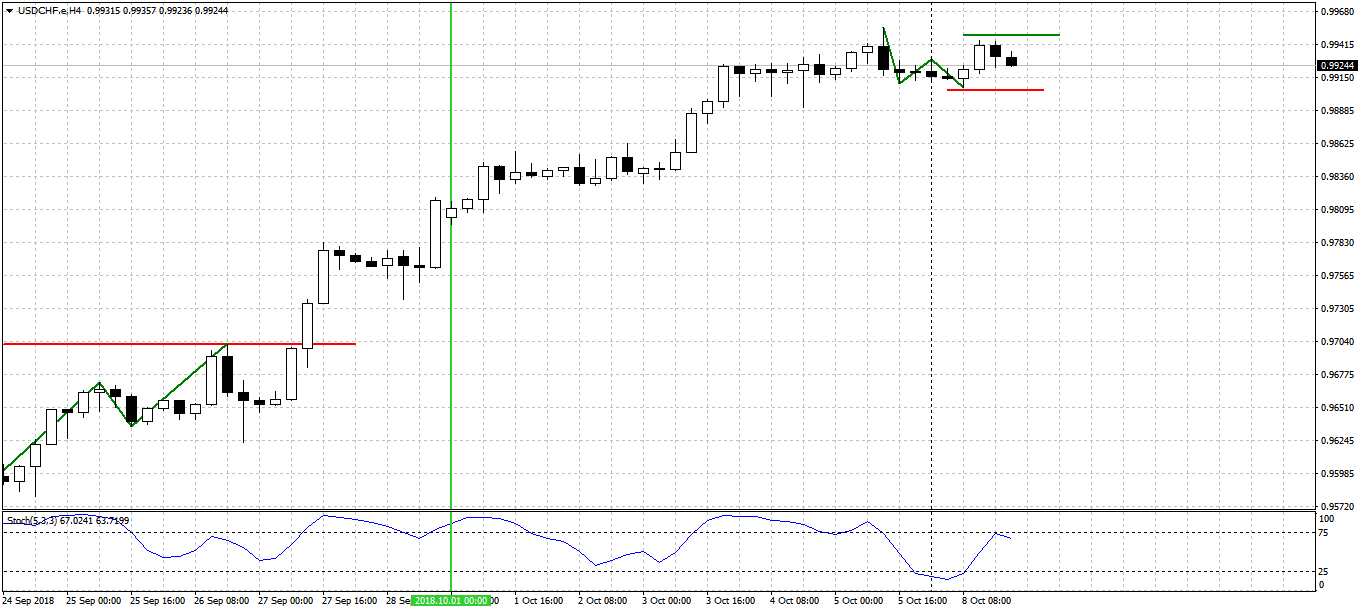Click the 27 Sep 00:00 time label
Image resolution: width=1358 pixels, height=612 pixels.
pyautogui.click(x=286, y=600)
